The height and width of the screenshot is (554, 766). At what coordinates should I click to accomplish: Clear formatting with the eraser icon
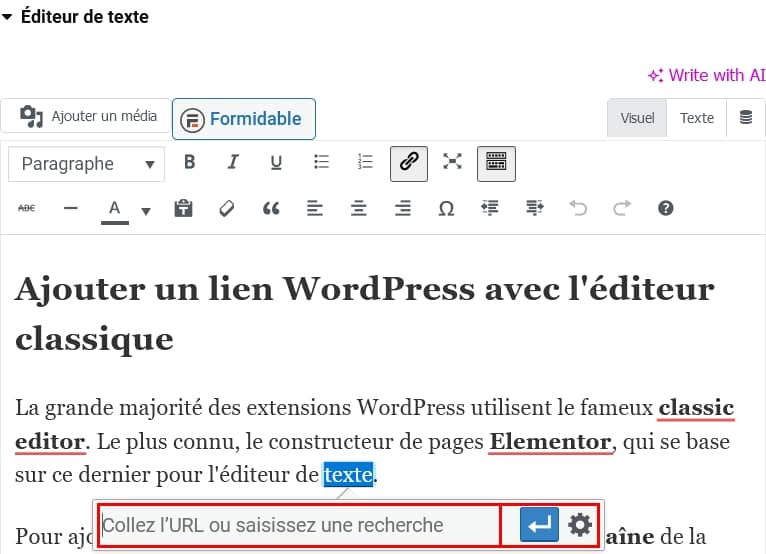point(227,208)
